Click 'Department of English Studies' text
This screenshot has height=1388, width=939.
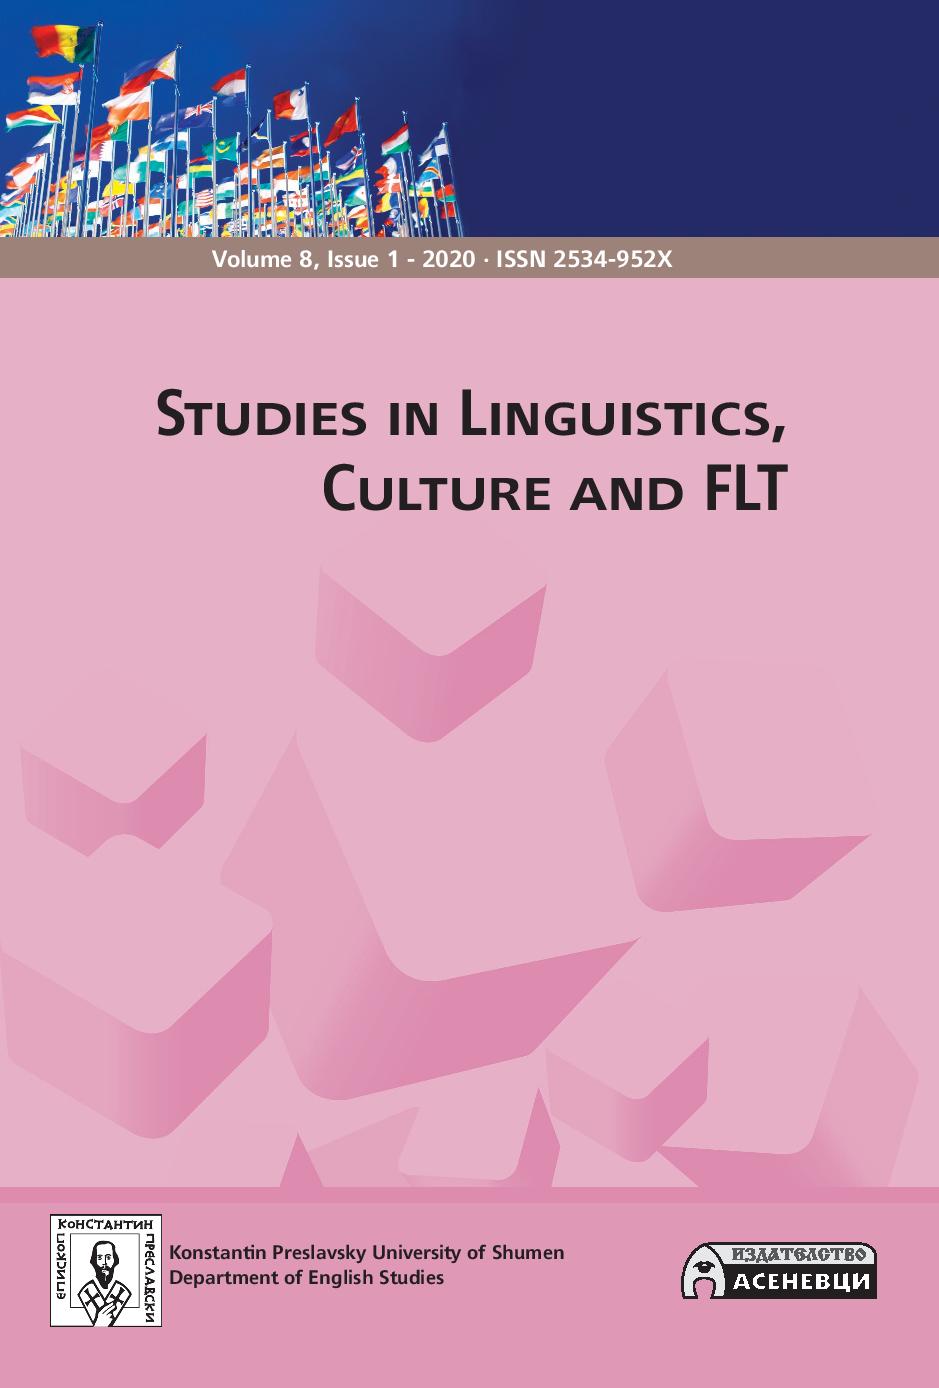(307, 1278)
